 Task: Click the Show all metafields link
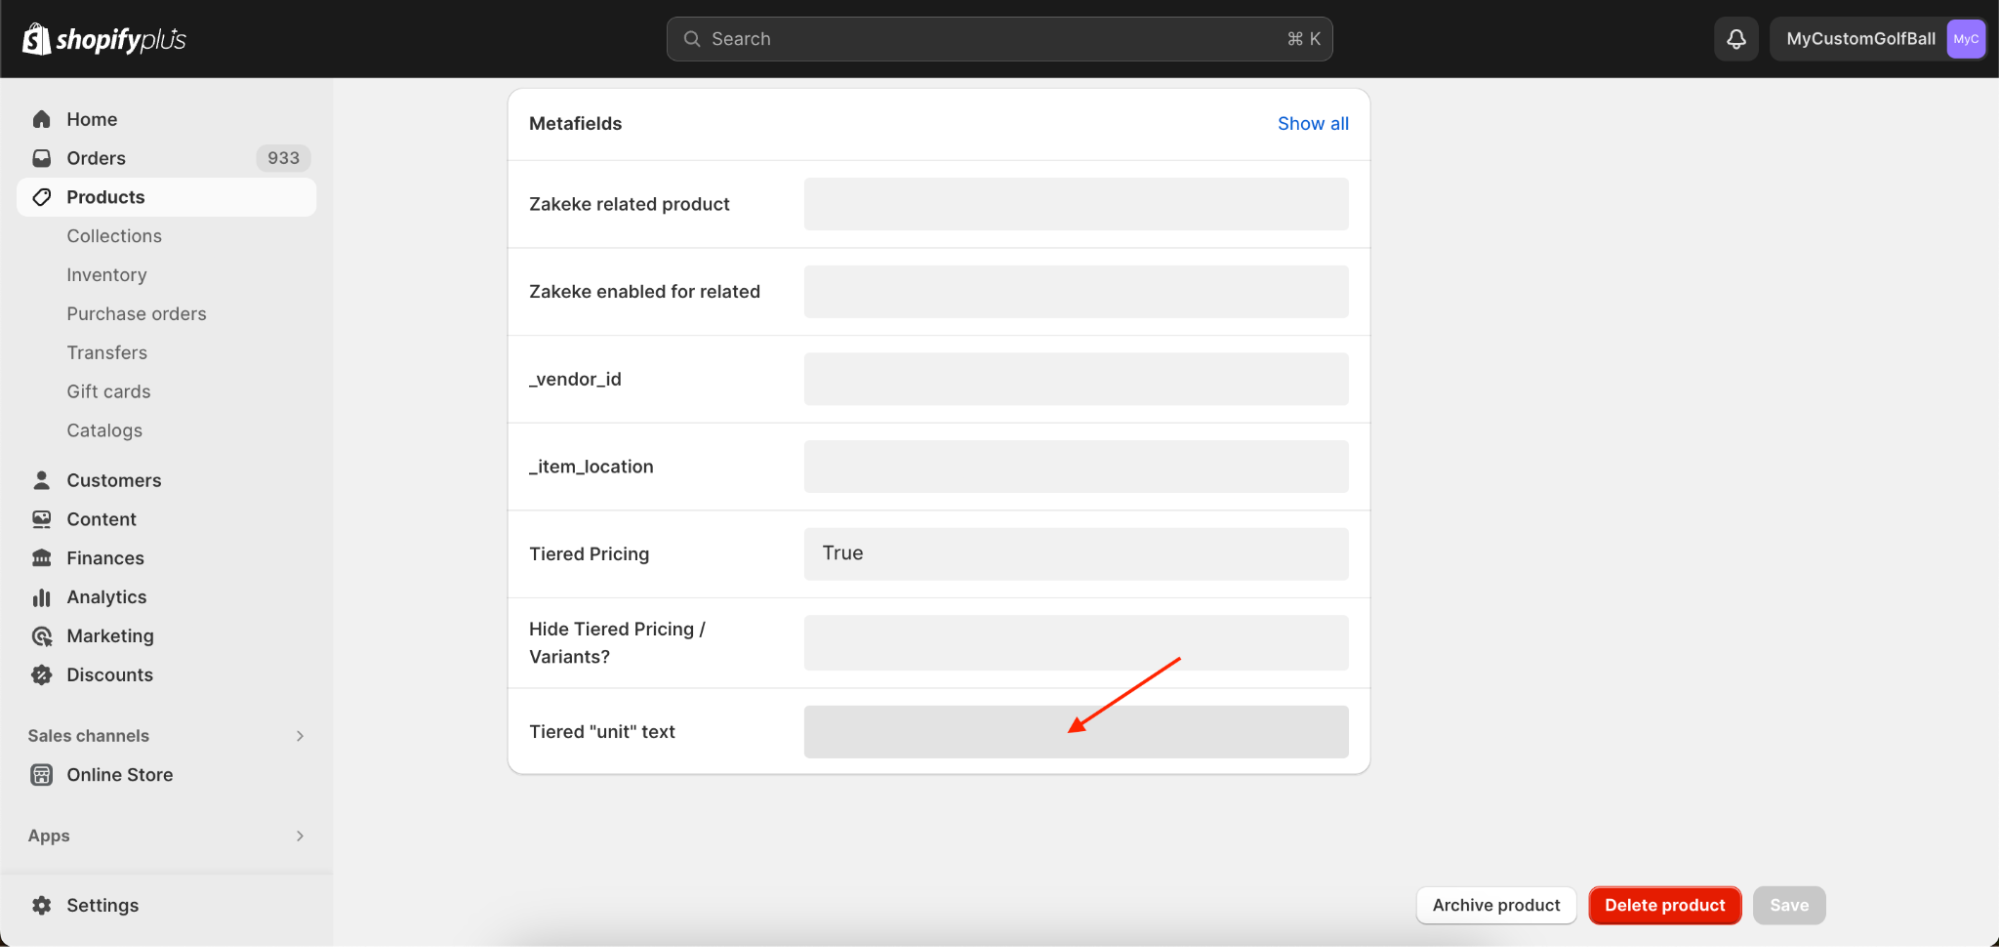coord(1312,124)
